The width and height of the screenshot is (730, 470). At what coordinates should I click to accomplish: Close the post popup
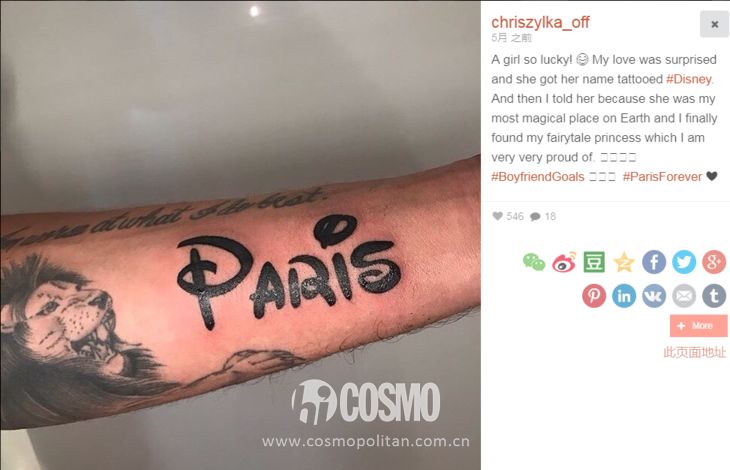pos(714,24)
